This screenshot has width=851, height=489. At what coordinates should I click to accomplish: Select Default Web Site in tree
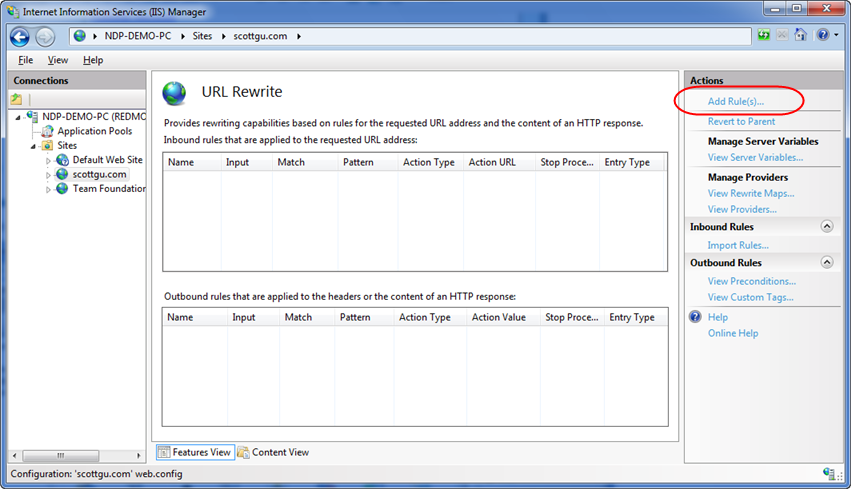coord(107,160)
